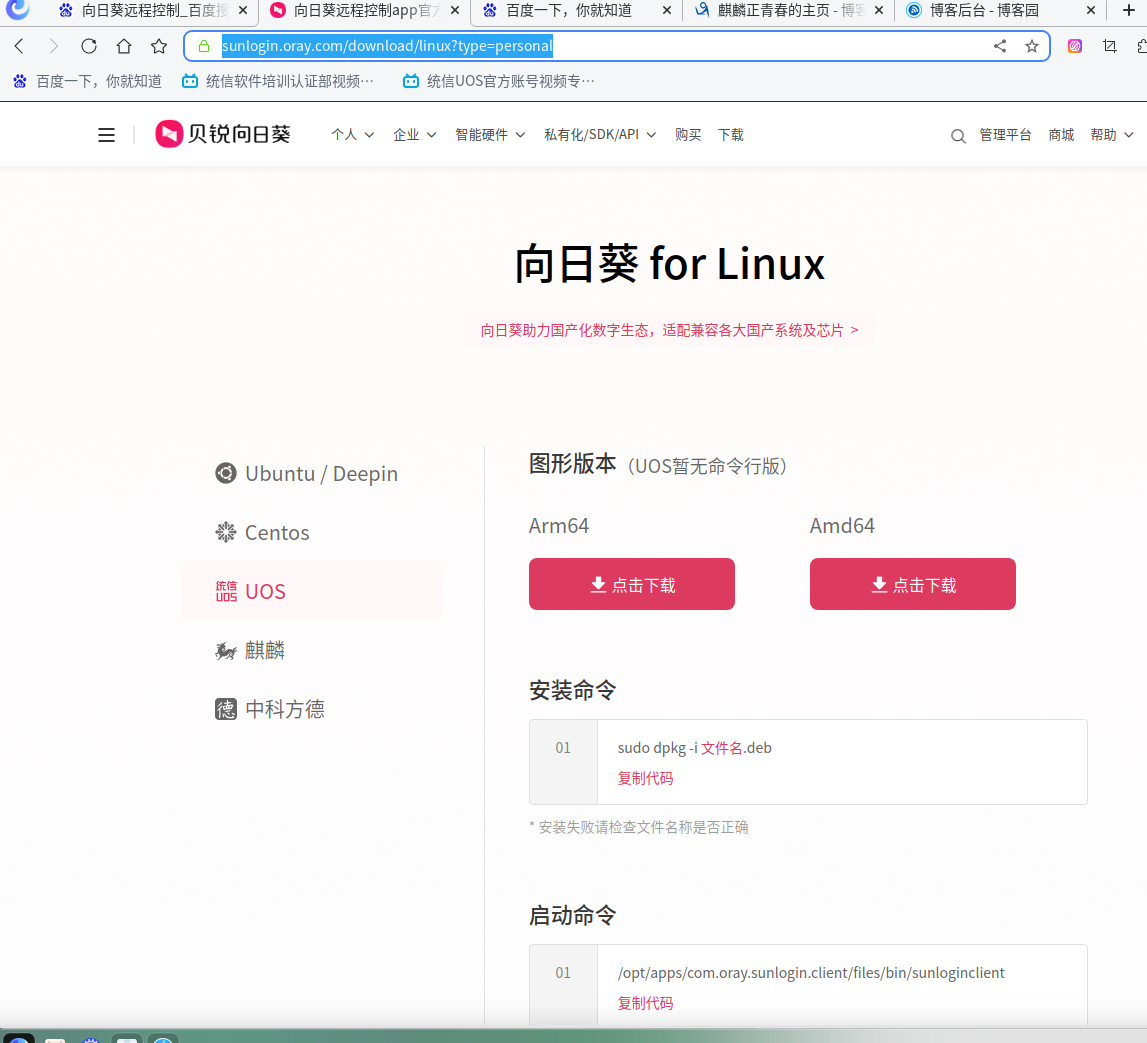
Task: Select UOS in the sidebar
Action: [312, 591]
